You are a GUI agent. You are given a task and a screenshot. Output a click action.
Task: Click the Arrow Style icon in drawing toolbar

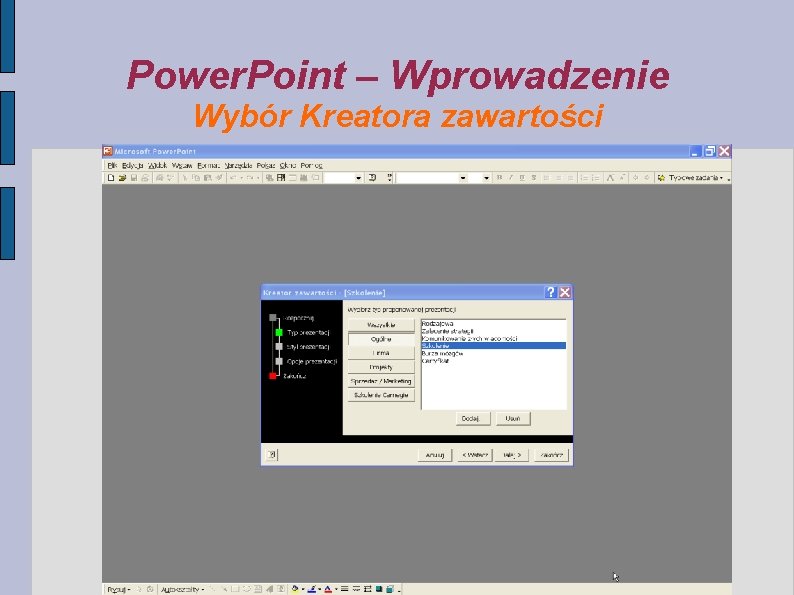click(x=368, y=589)
